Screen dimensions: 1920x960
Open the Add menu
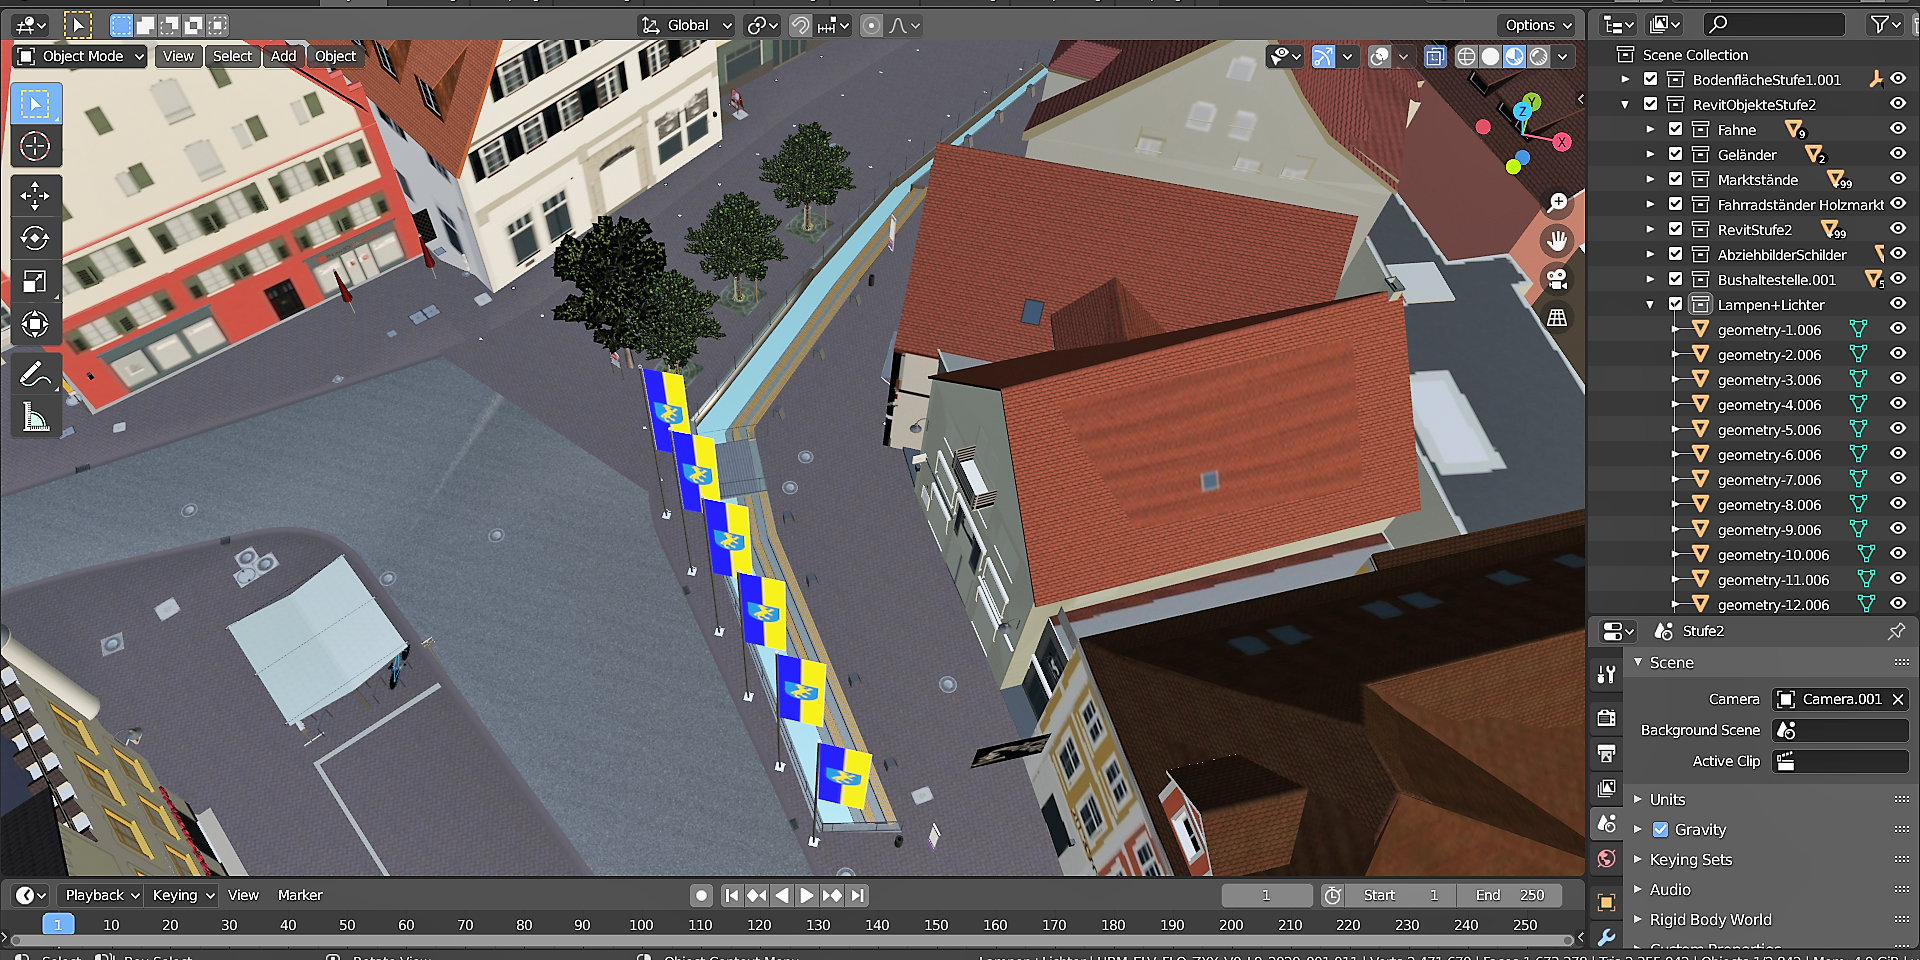pyautogui.click(x=283, y=56)
